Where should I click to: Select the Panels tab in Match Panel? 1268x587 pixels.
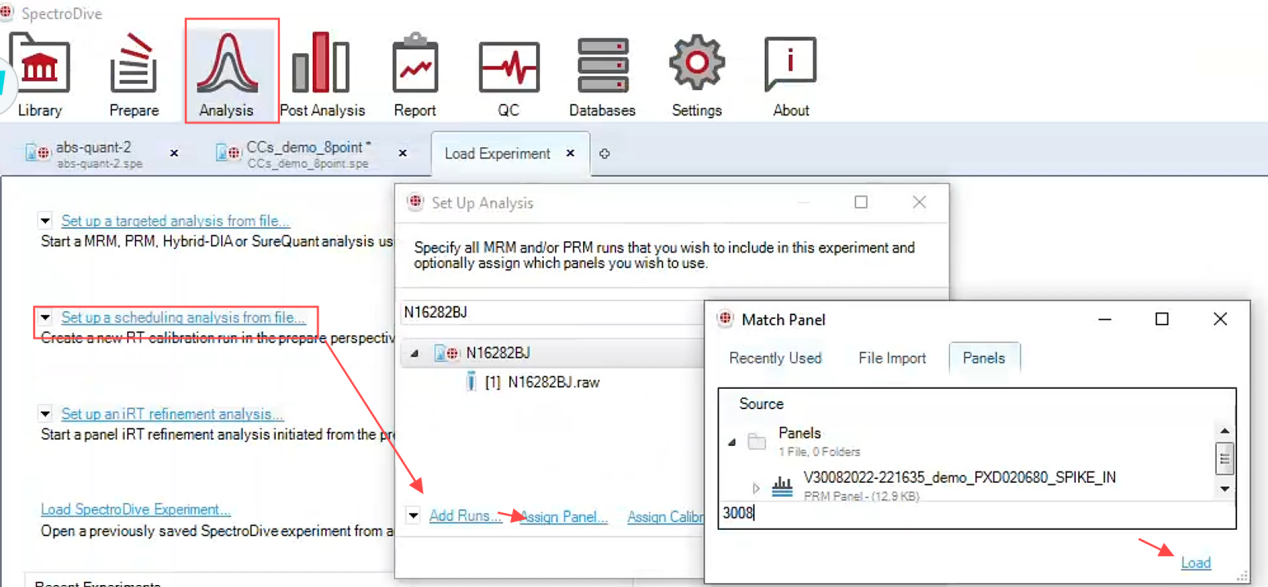tap(984, 358)
